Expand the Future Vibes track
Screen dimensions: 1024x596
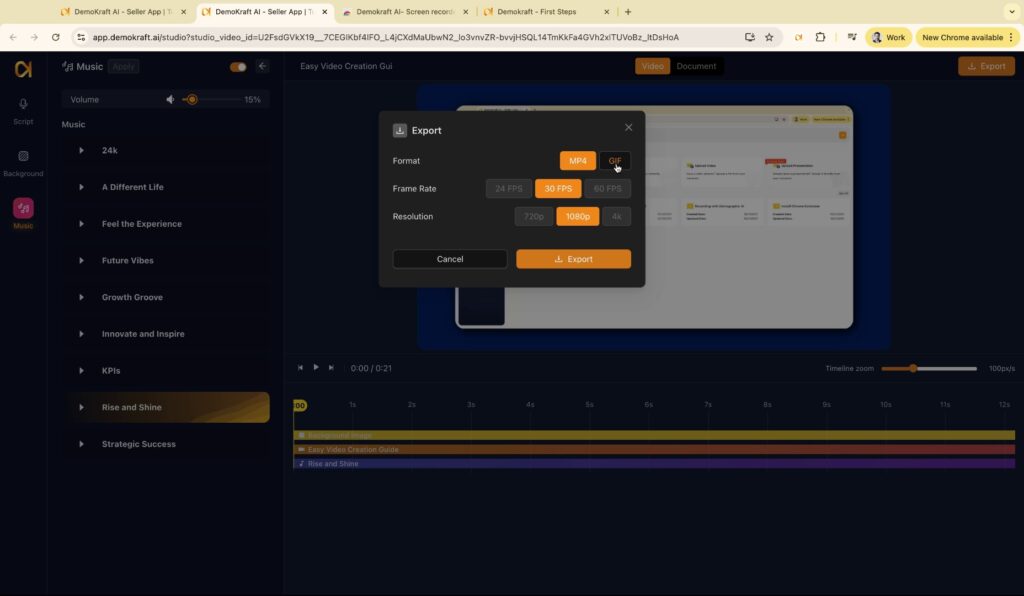(82, 261)
